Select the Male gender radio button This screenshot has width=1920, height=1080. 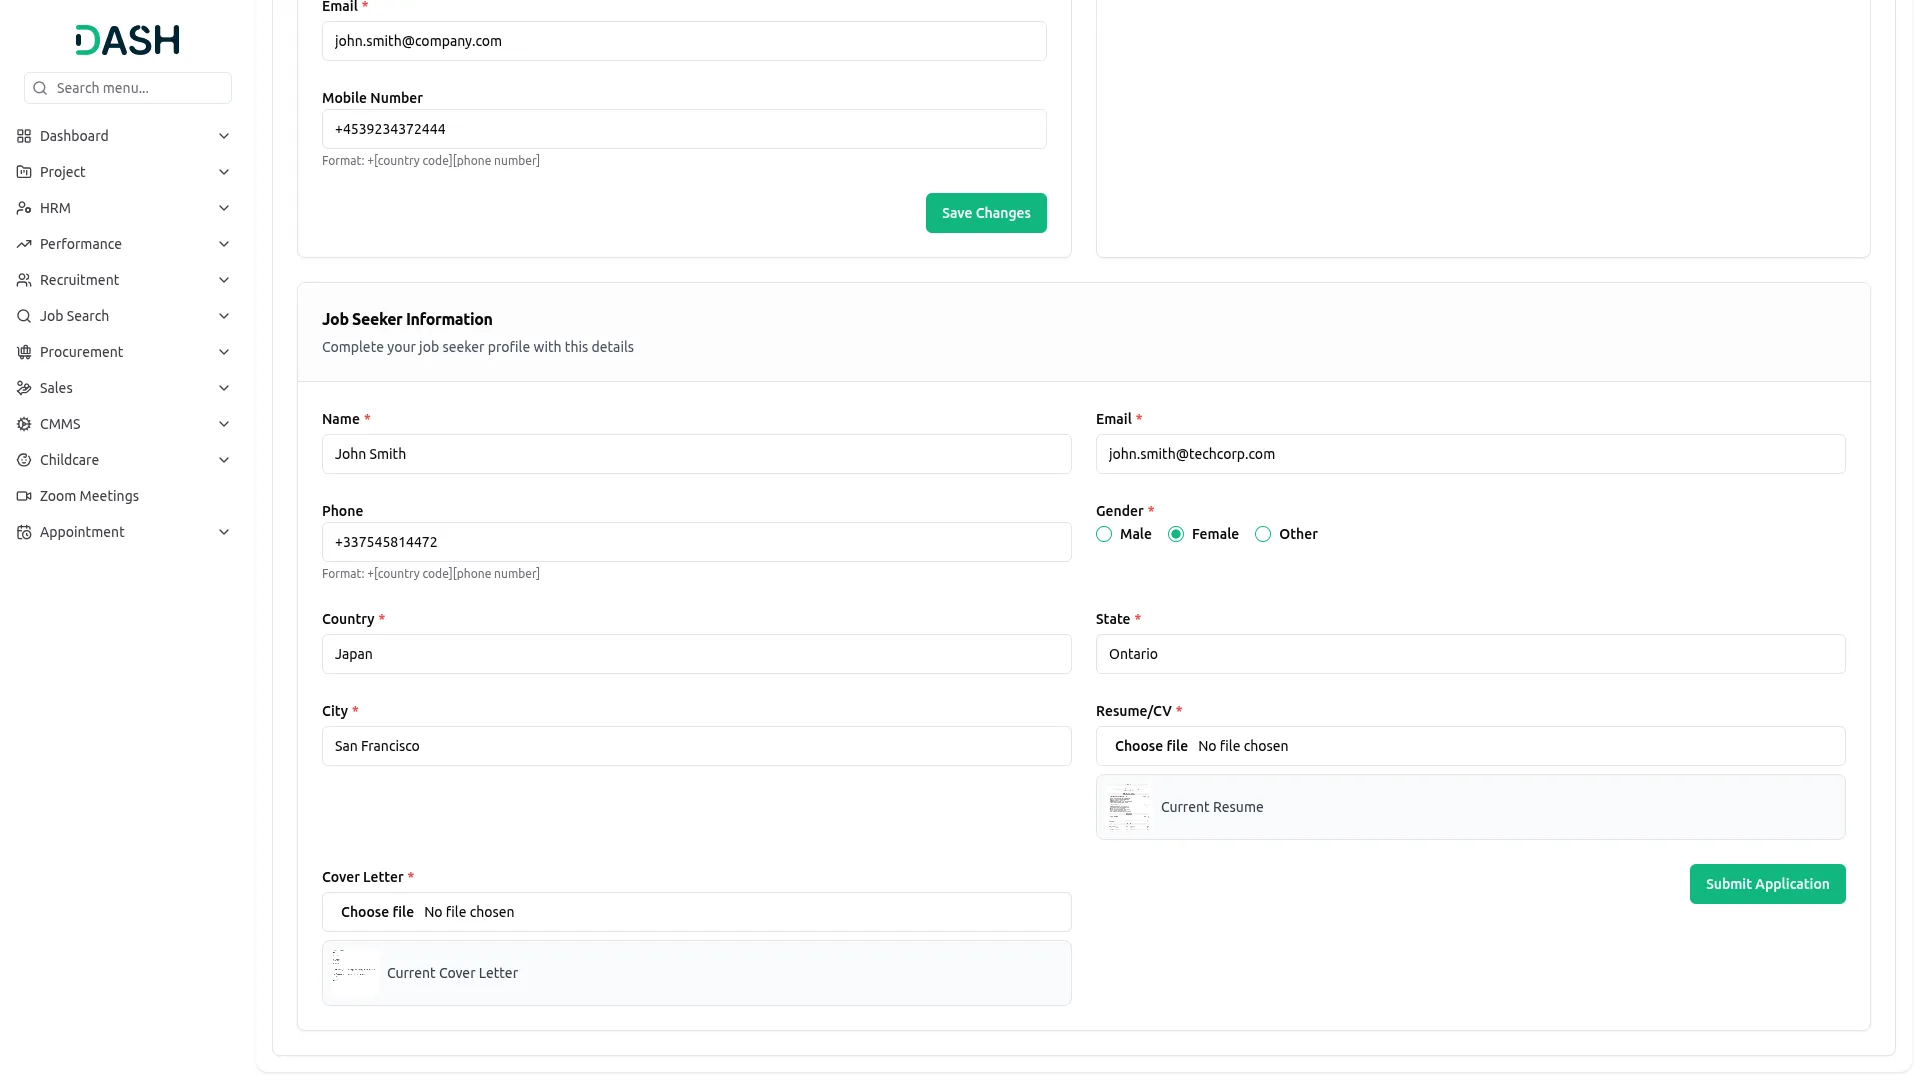point(1104,534)
